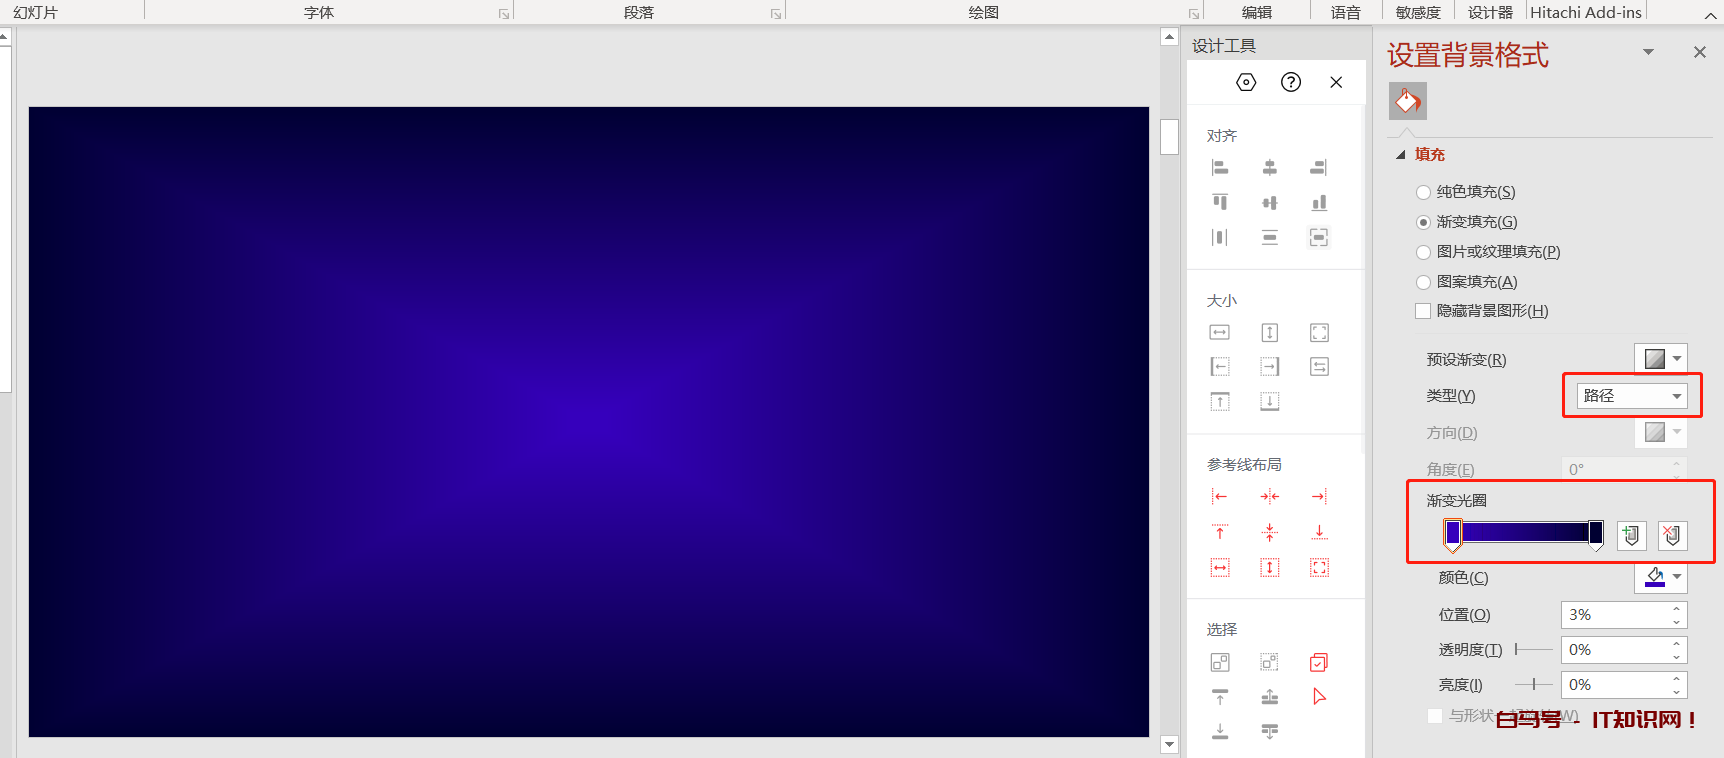This screenshot has width=1724, height=758.
Task: Click the remove gradient stop button
Action: pyautogui.click(x=1672, y=535)
